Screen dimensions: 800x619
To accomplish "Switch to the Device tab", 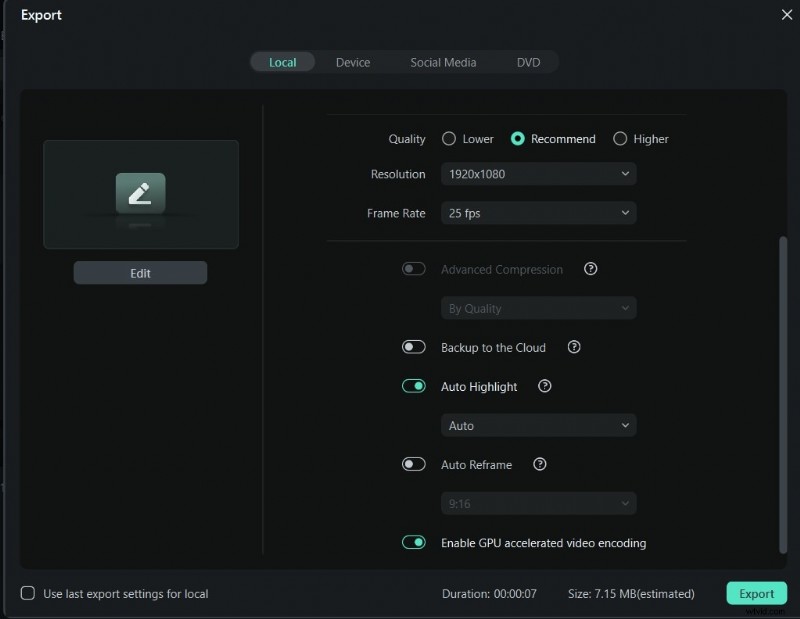I will pos(353,62).
